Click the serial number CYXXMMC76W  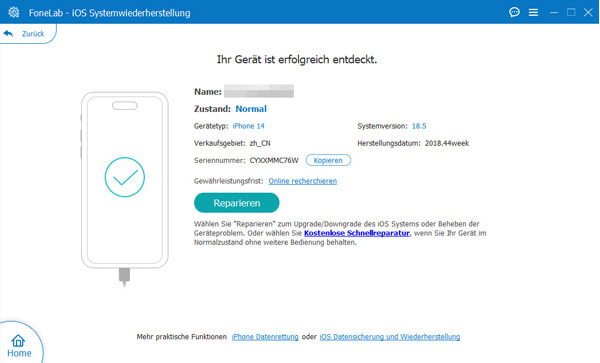click(x=274, y=160)
